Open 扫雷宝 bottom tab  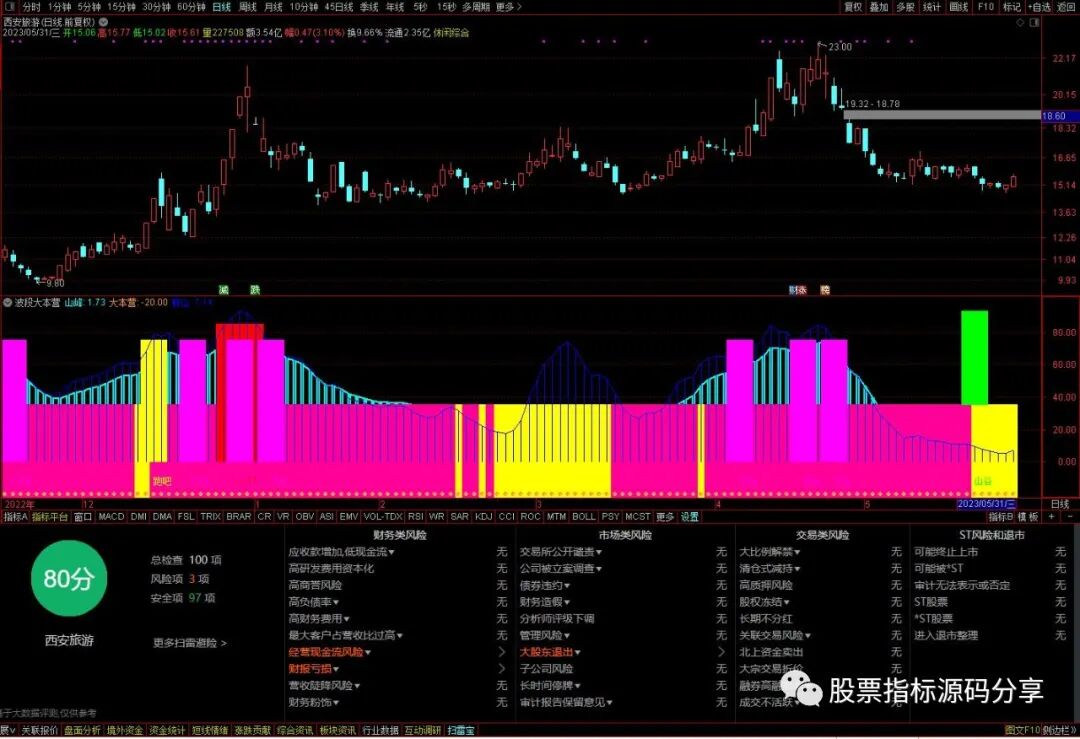[461, 730]
